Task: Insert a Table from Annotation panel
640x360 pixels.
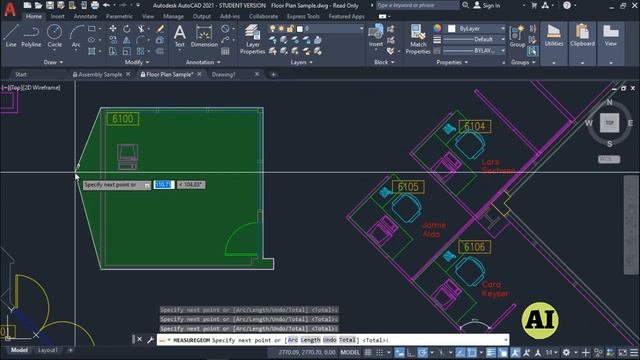Action: 225,51
